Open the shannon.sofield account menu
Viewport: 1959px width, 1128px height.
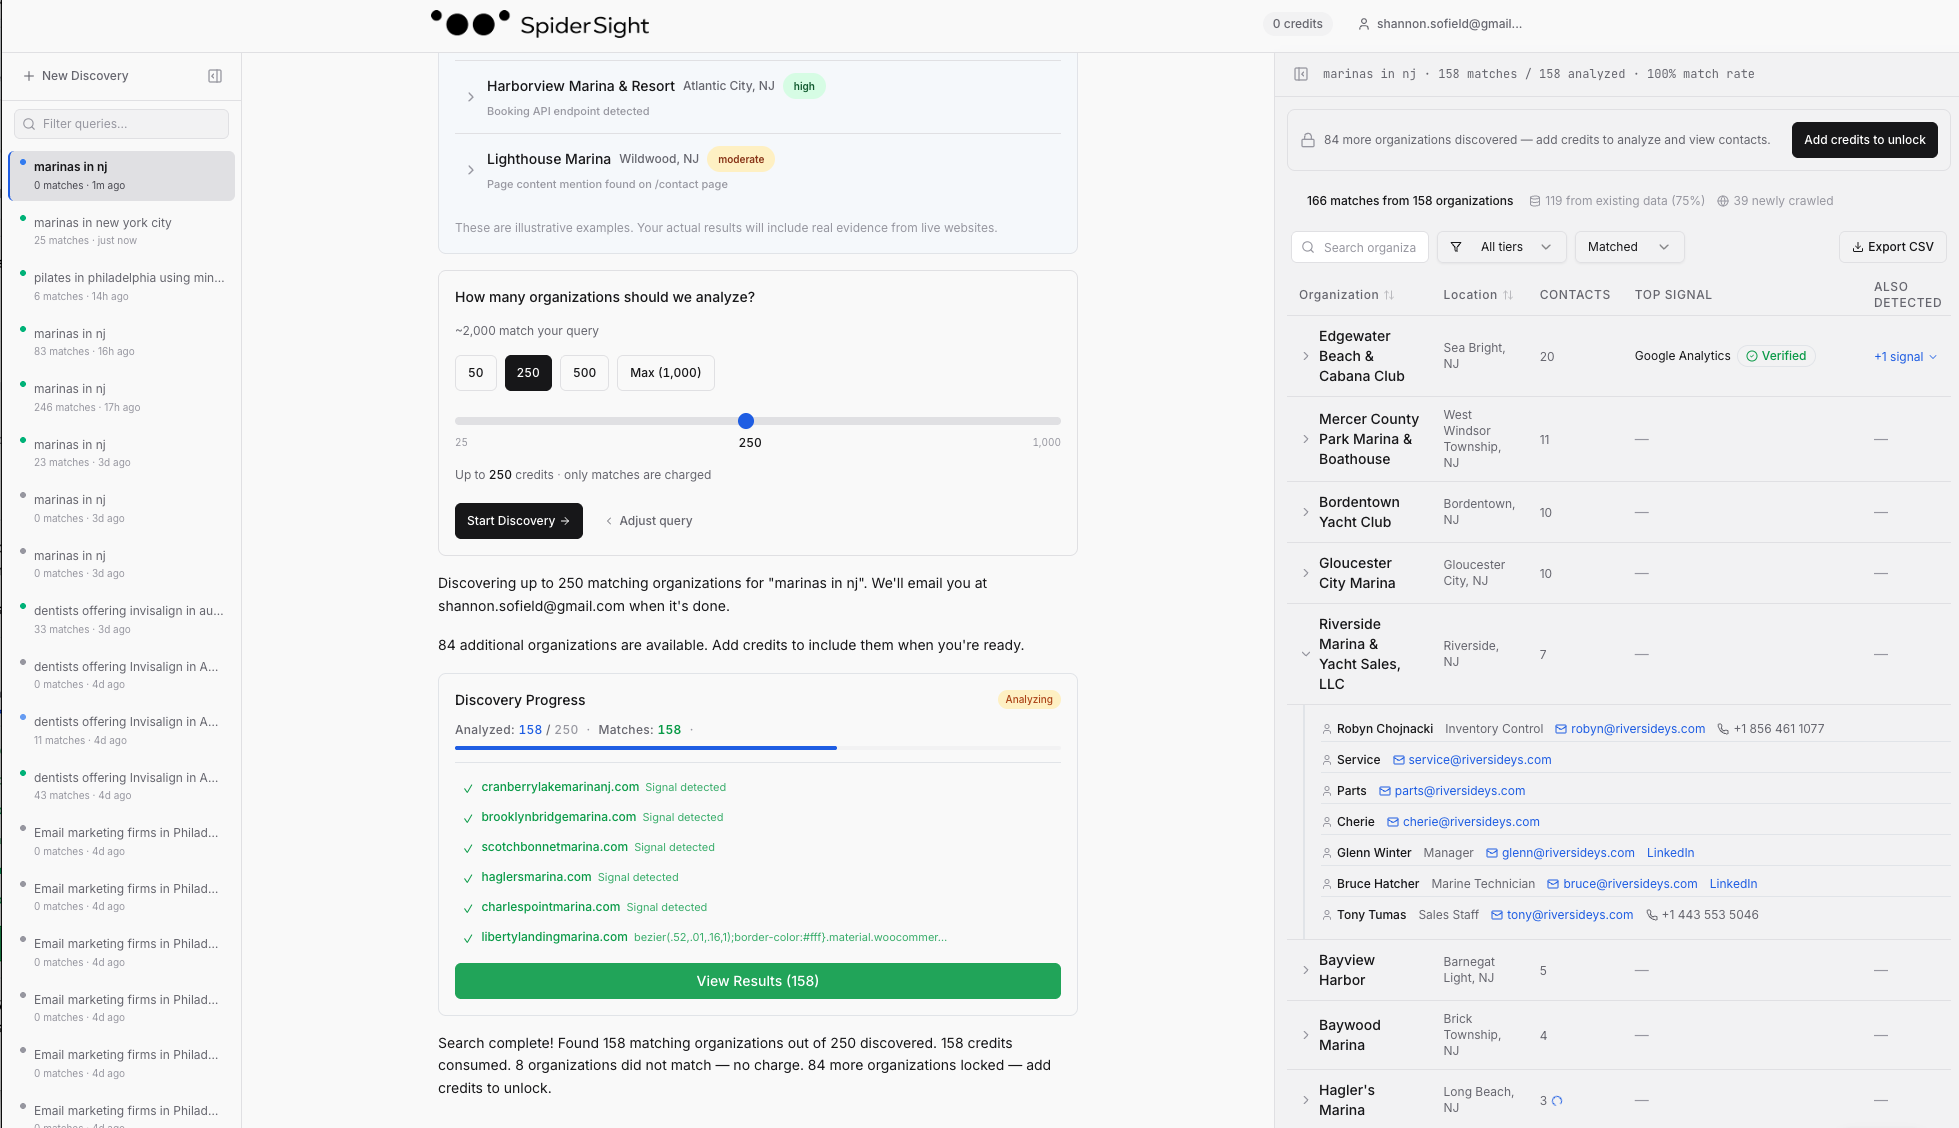point(1440,23)
